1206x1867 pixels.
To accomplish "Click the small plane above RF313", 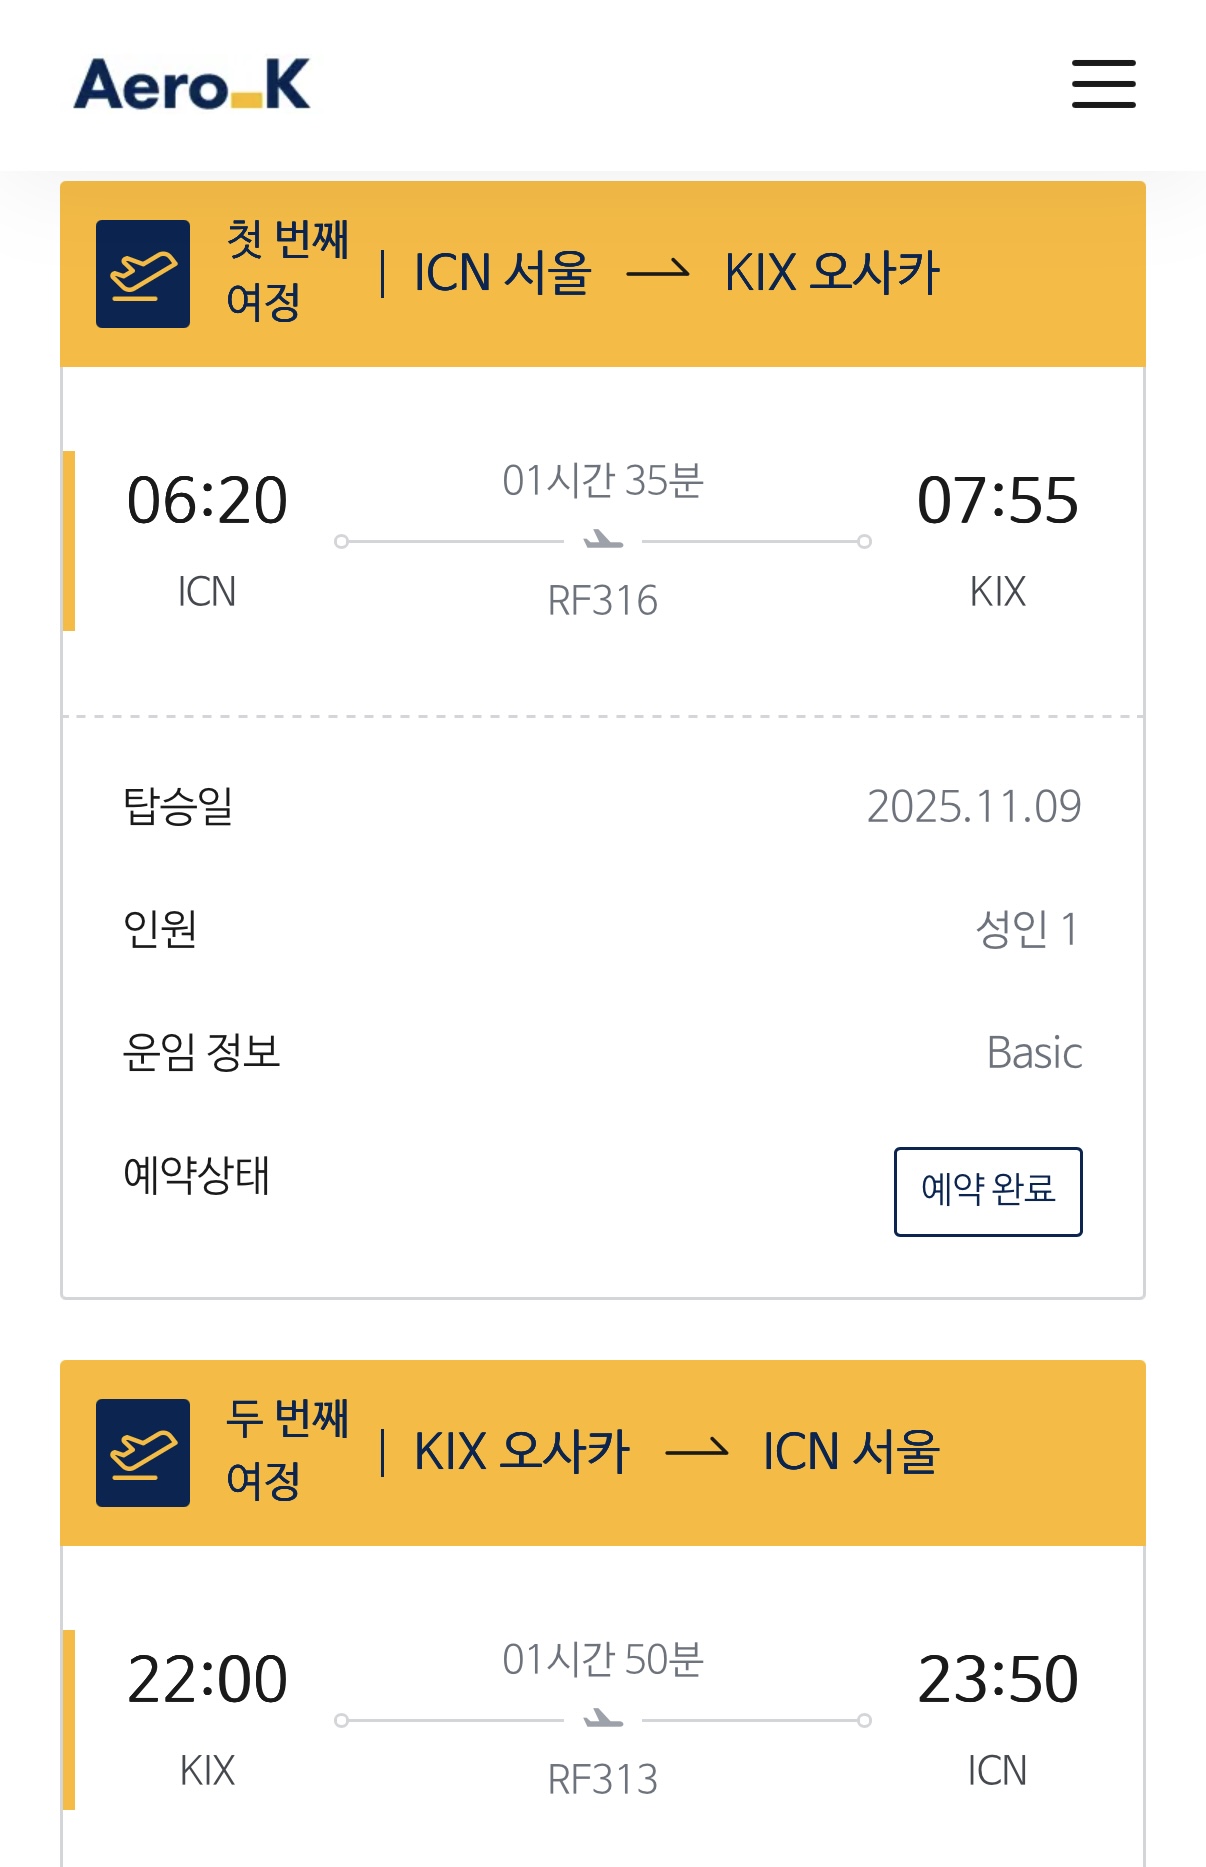I will click(x=603, y=1720).
